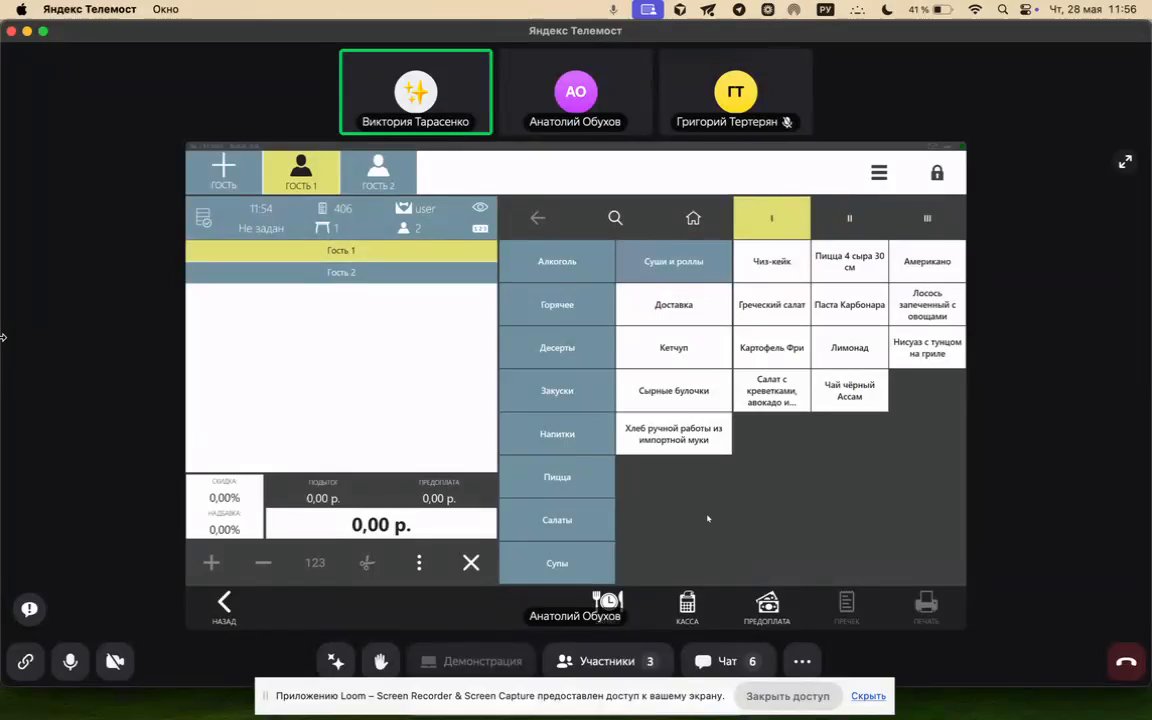This screenshot has height=720, width=1152.
Task: Lock the POS terminal with padlock icon
Action: click(x=937, y=173)
